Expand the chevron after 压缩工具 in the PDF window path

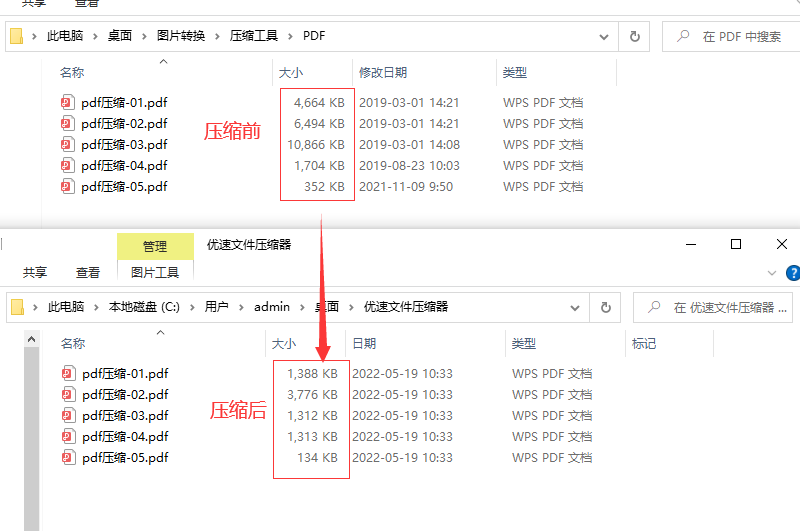[x=290, y=36]
